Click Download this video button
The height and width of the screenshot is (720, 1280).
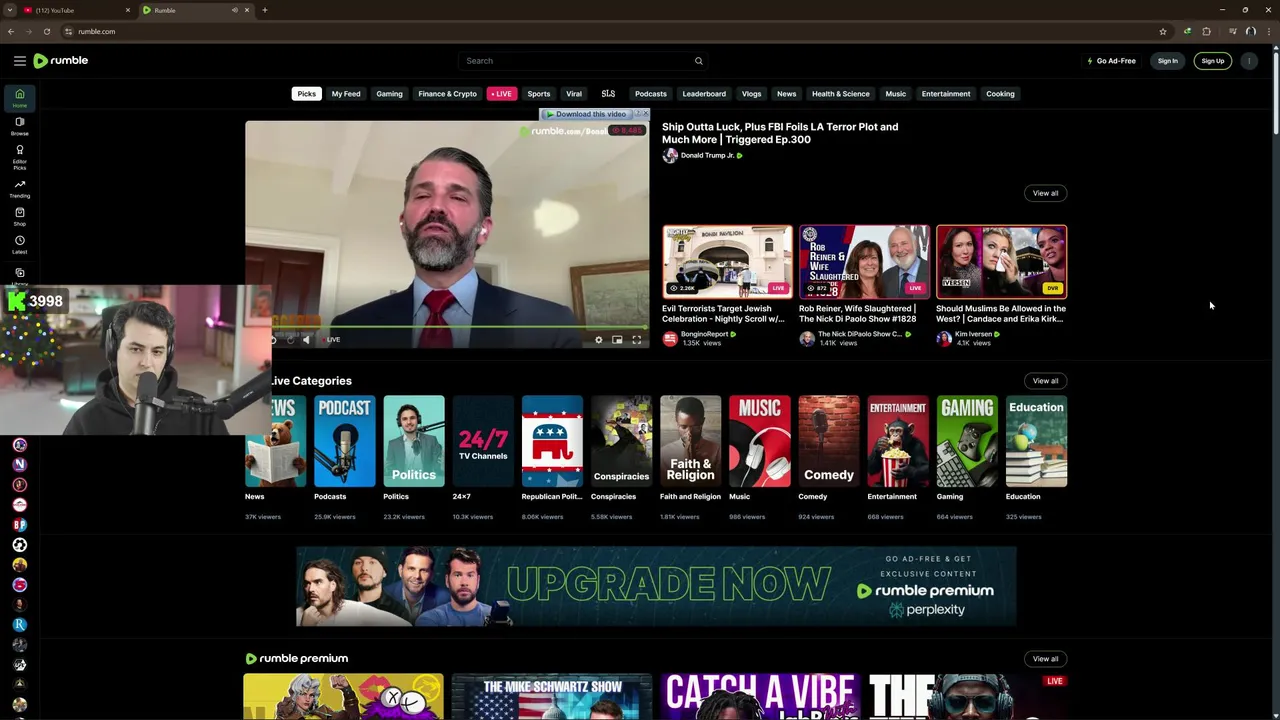(x=586, y=114)
